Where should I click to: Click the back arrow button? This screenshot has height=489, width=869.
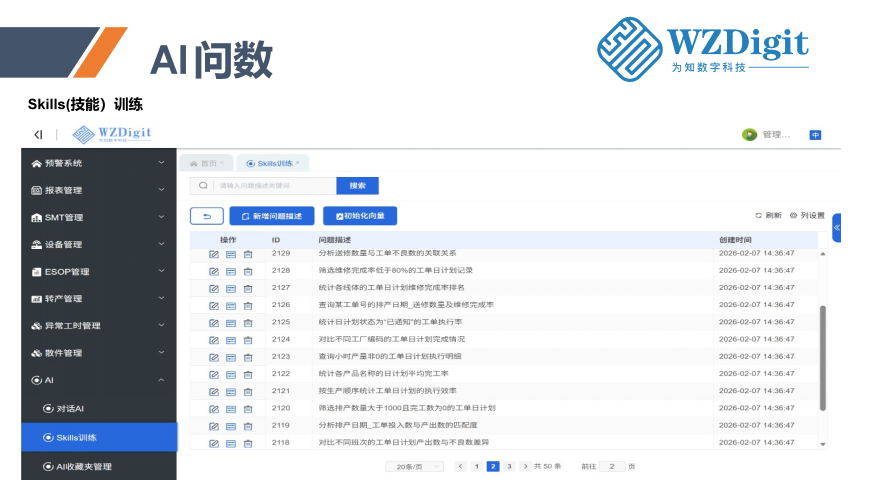point(207,216)
